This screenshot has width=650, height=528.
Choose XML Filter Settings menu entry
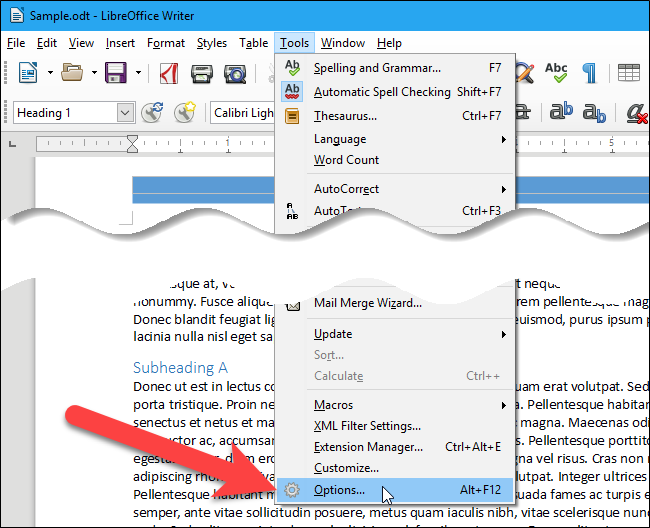pyautogui.click(x=395, y=426)
